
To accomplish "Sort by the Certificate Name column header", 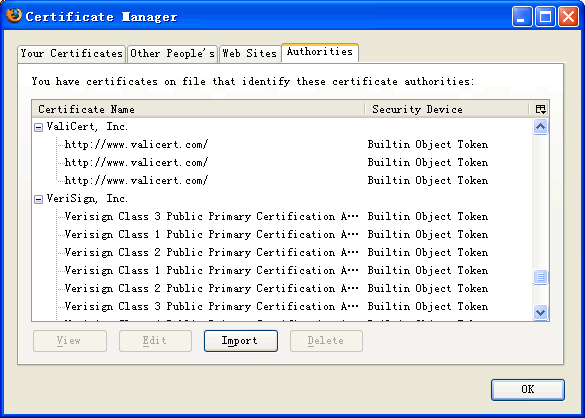I will coord(198,109).
